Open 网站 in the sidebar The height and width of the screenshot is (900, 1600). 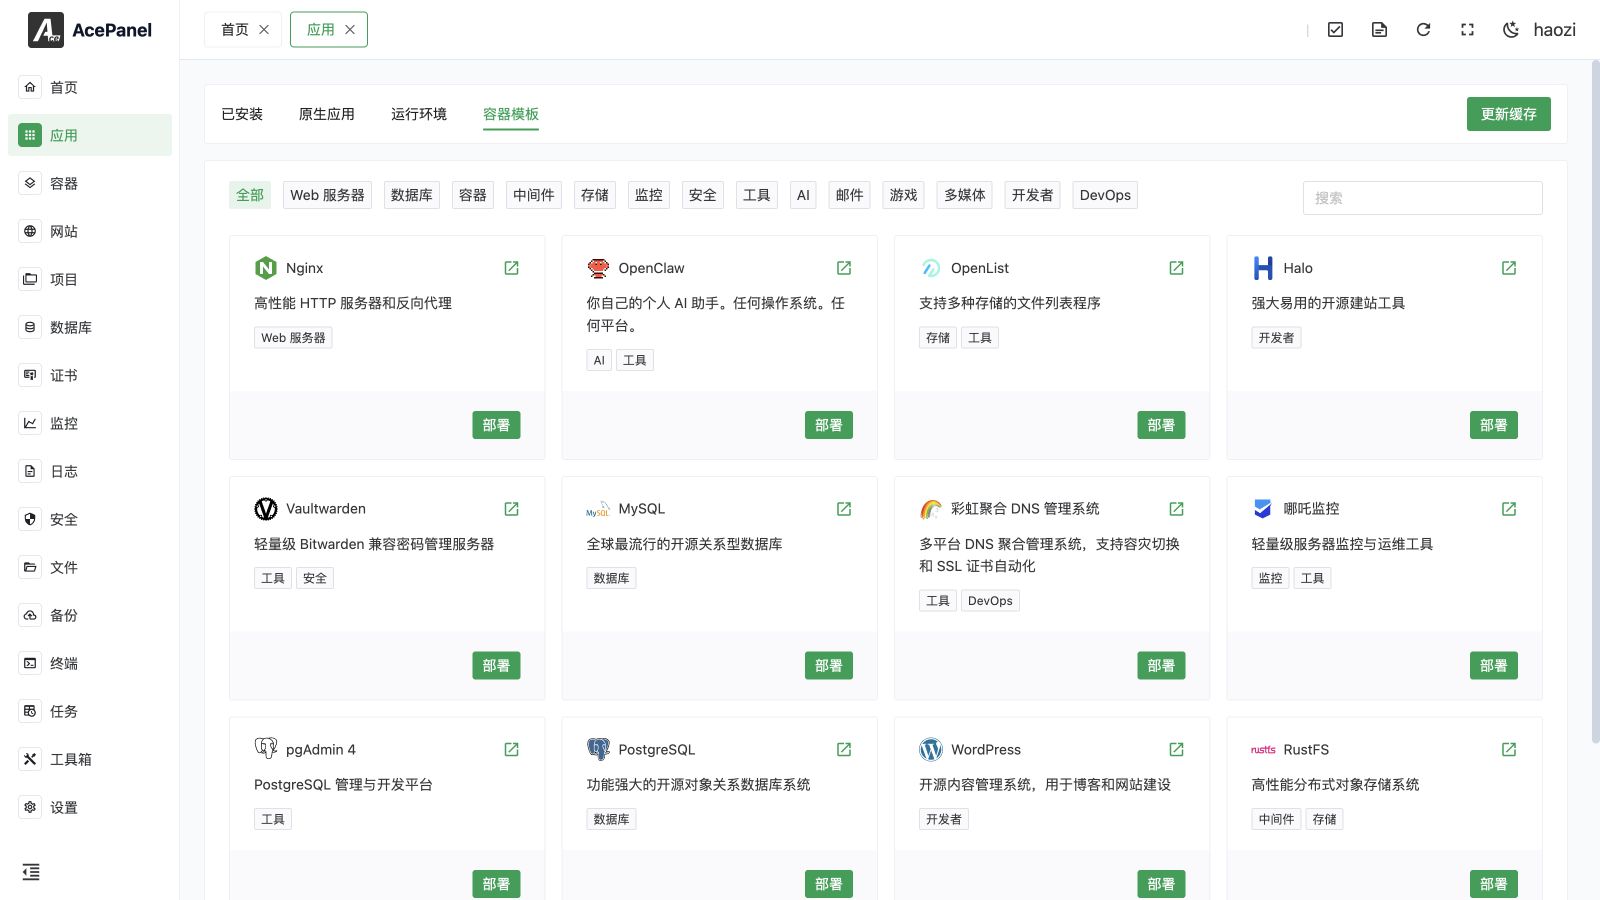[90, 231]
